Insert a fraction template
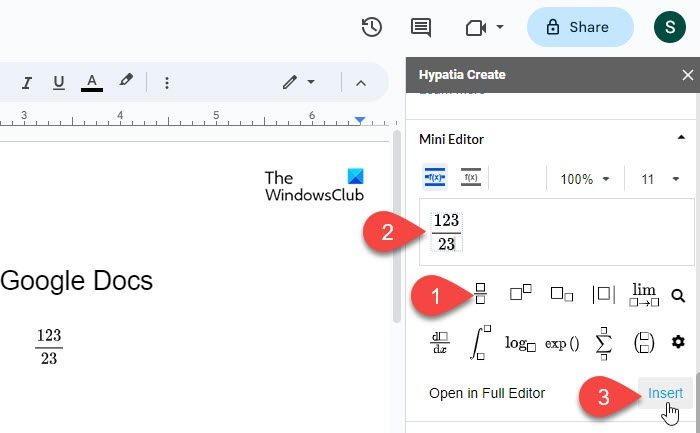 480,294
